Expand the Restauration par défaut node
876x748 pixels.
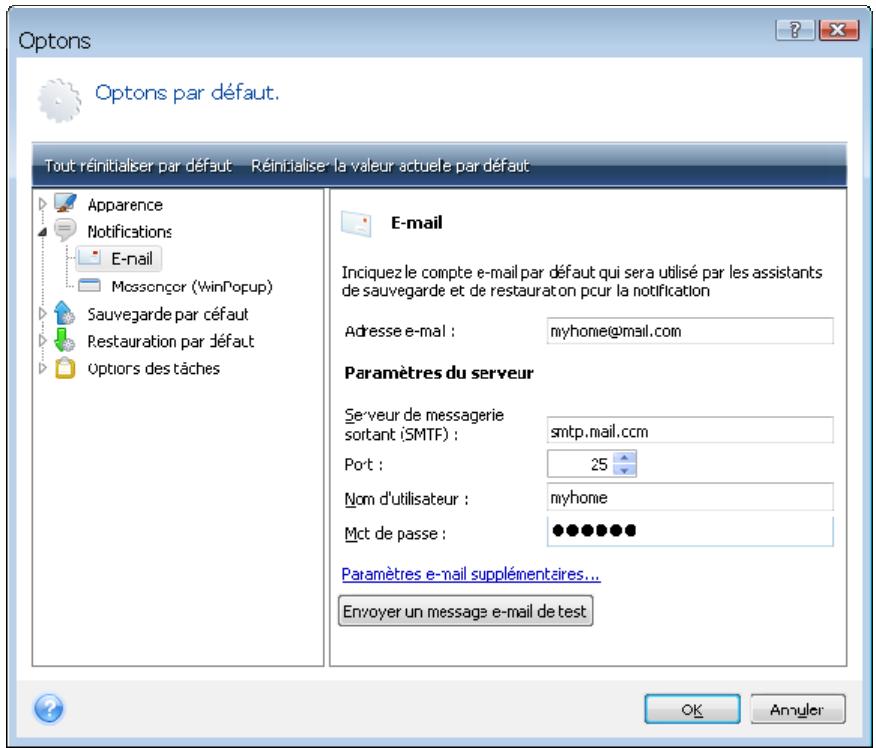pyautogui.click(x=42, y=340)
